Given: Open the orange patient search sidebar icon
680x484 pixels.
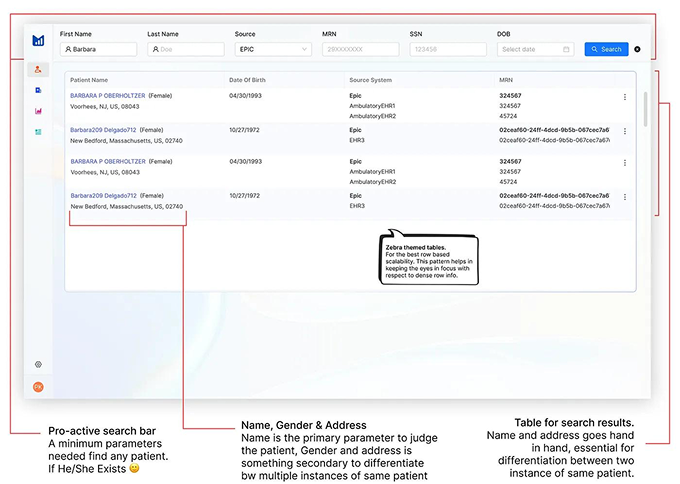Looking at the screenshot, I should tap(38, 69).
